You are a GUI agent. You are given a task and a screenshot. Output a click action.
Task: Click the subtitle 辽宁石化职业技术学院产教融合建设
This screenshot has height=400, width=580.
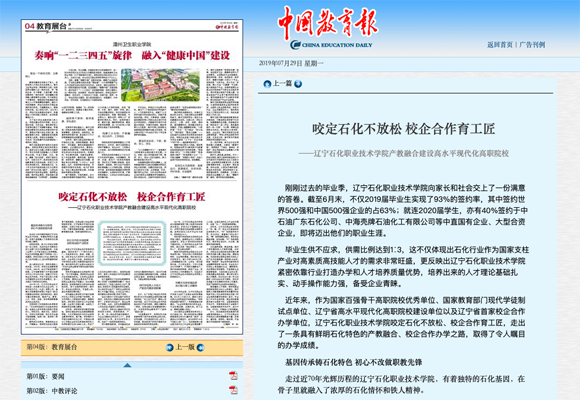404,154
